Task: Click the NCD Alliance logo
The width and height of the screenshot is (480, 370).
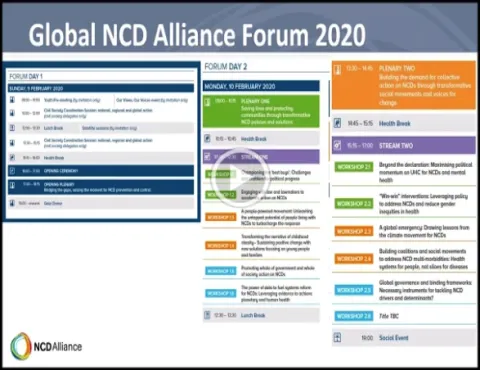Action: [x=46, y=346]
